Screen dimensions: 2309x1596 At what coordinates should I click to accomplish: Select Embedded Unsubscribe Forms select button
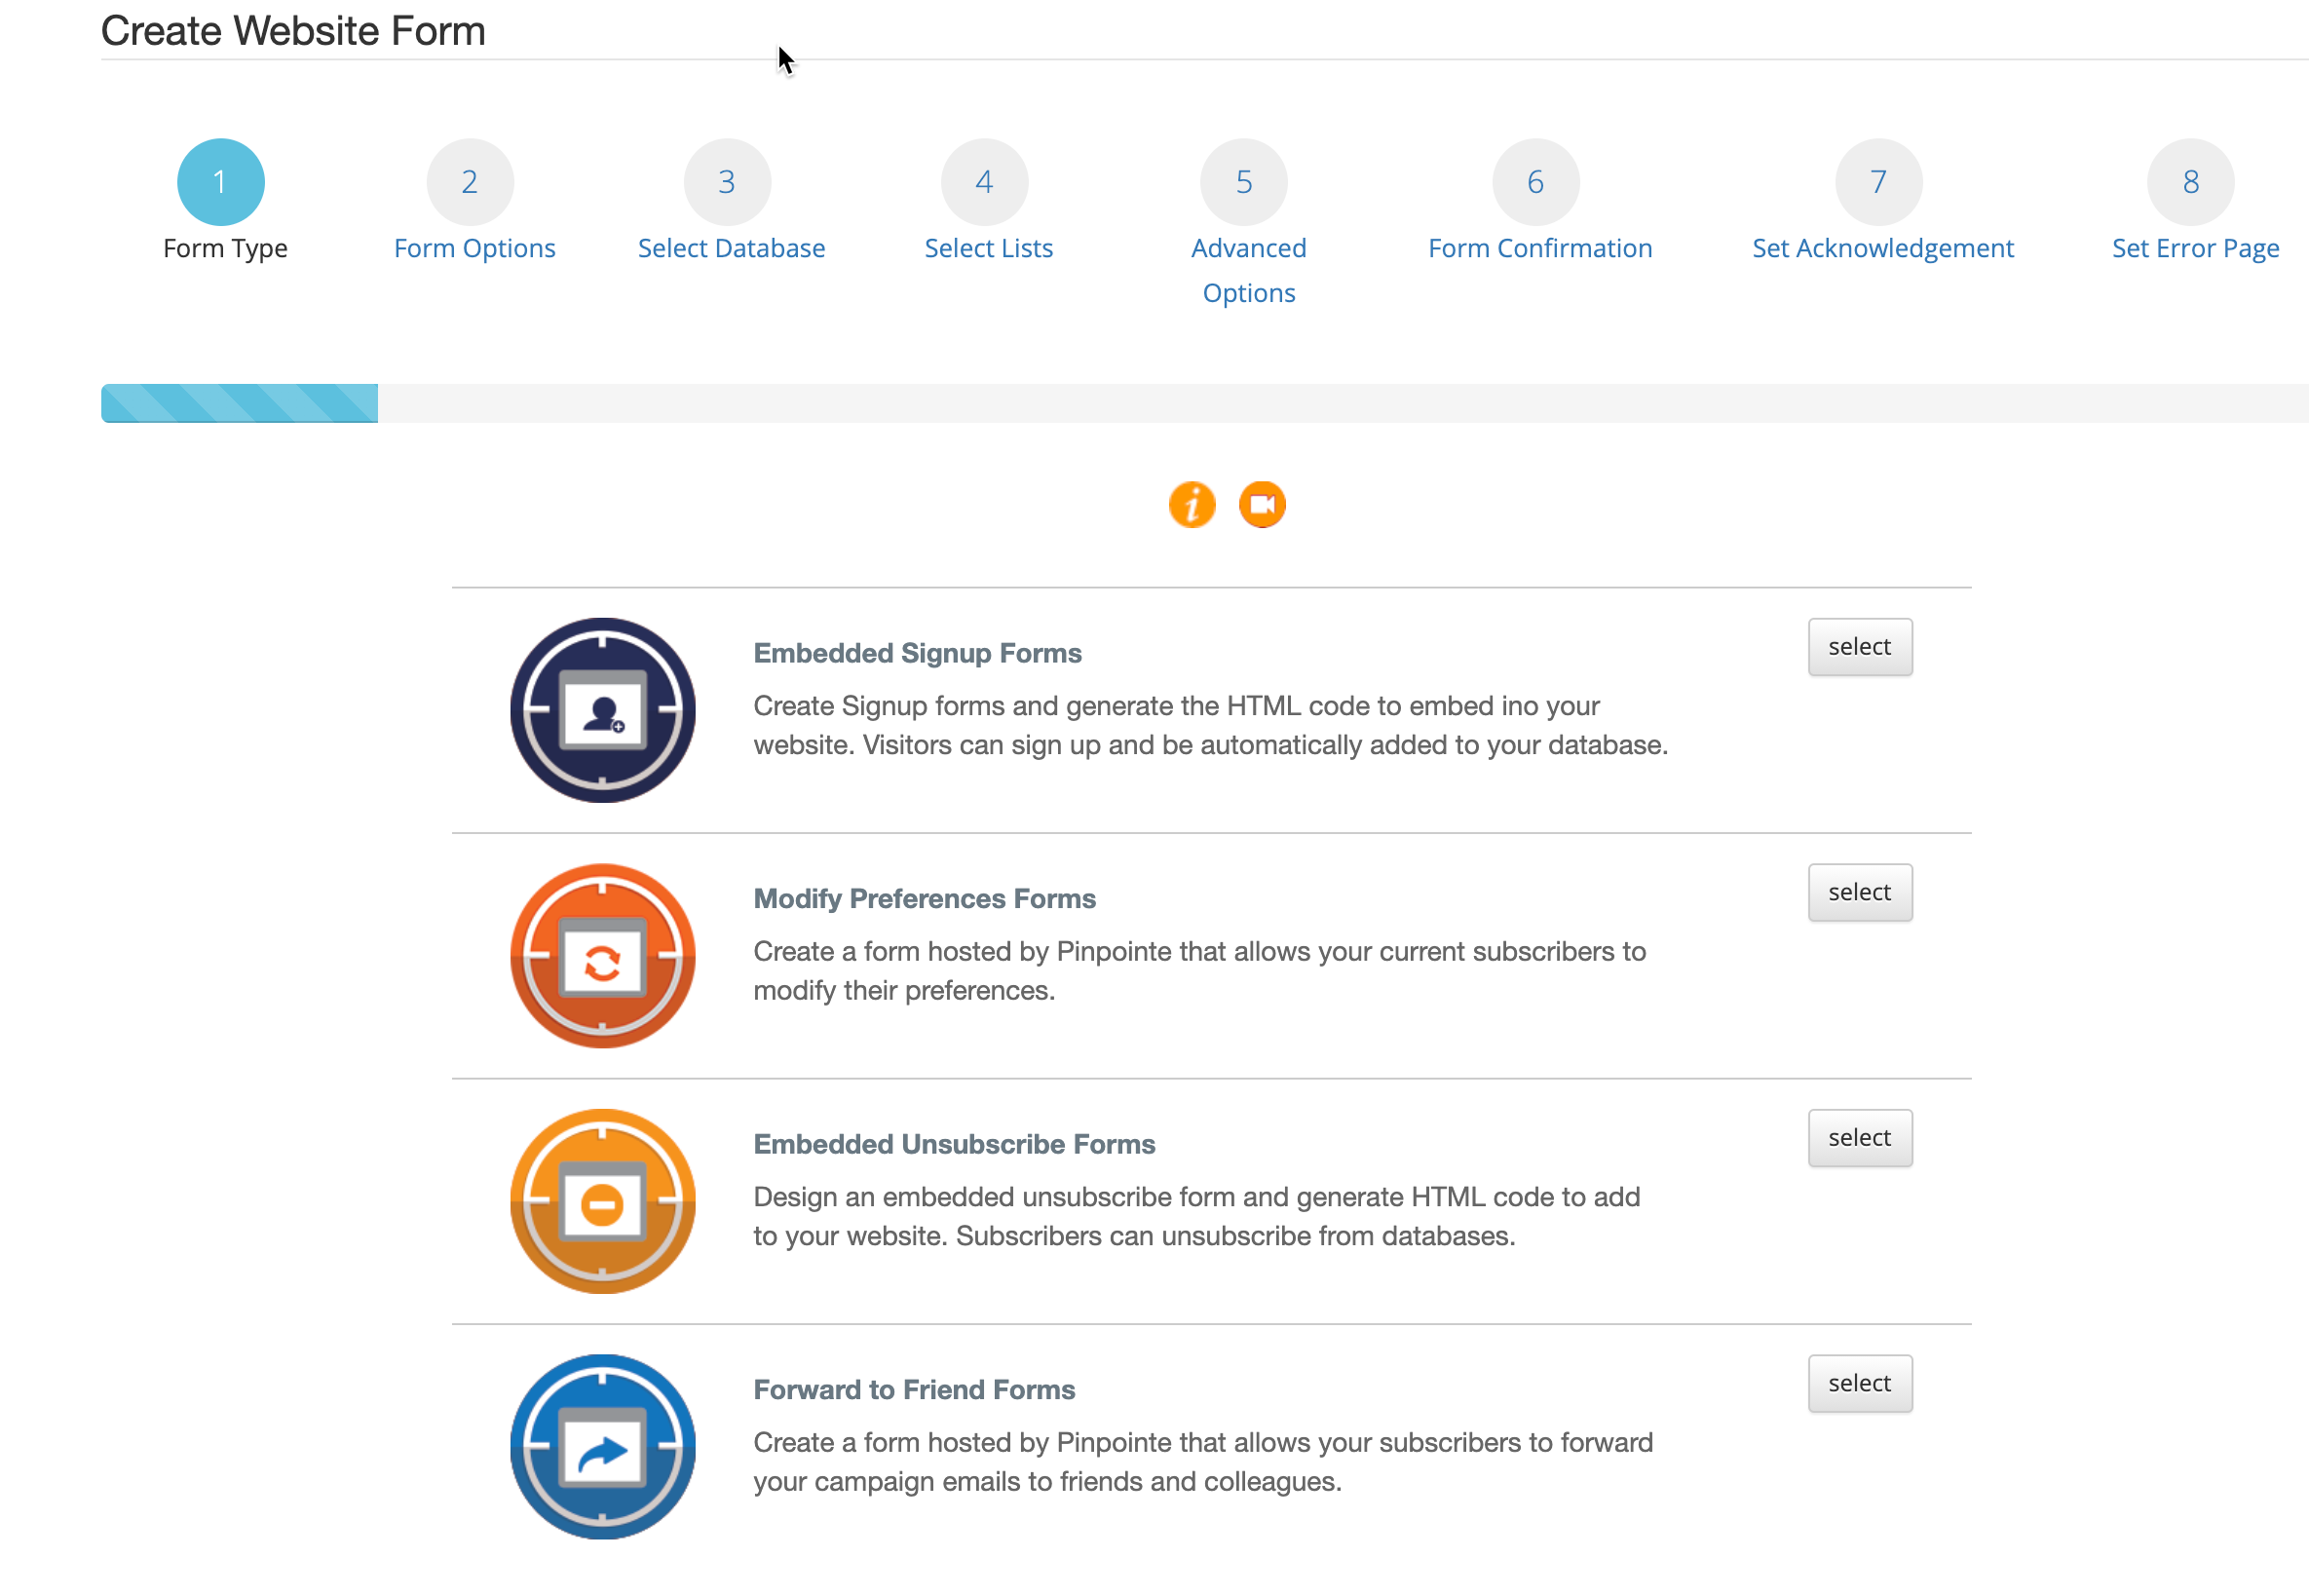[1856, 1136]
